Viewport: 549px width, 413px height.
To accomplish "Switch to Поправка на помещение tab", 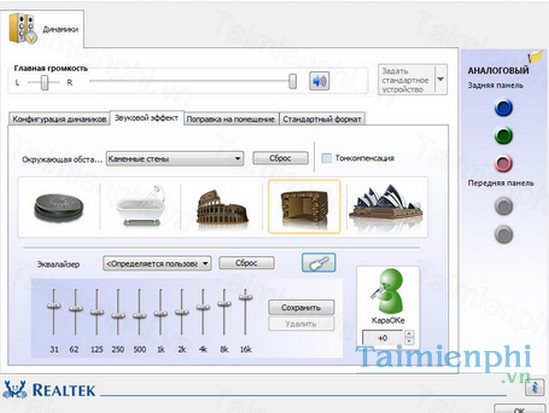I will (230, 119).
